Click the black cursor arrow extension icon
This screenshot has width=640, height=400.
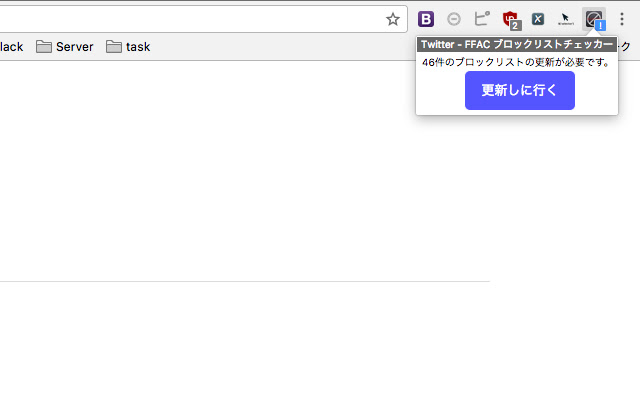565,19
